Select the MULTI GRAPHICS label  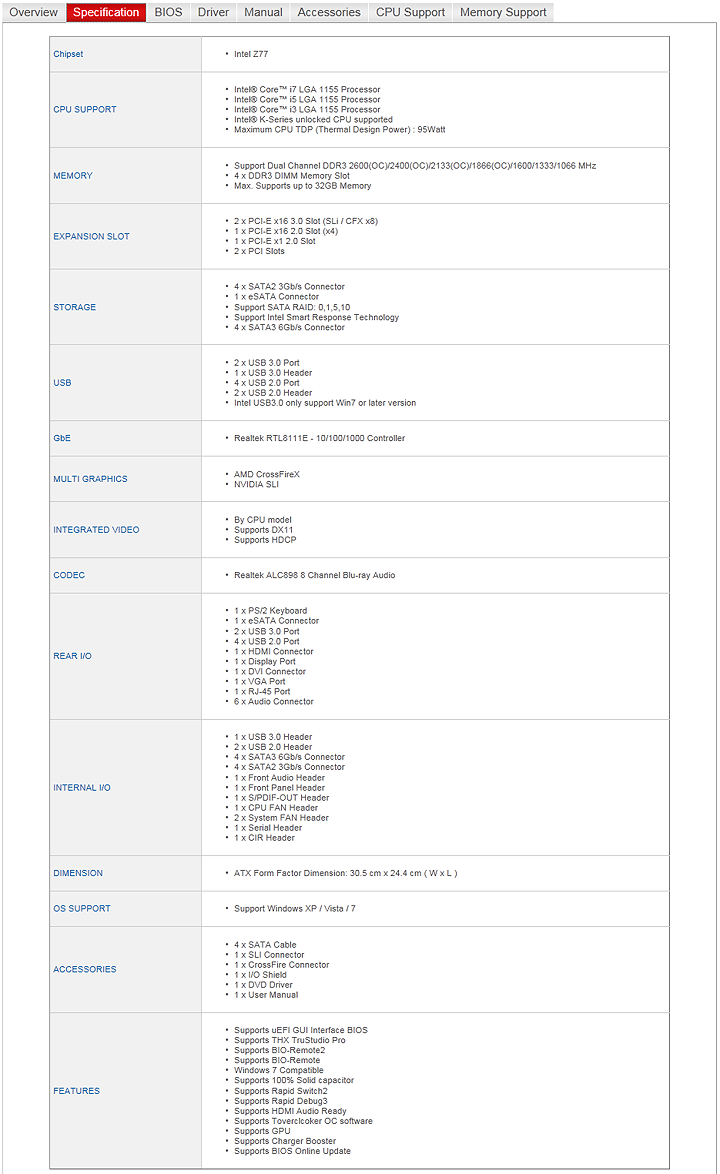[90, 479]
